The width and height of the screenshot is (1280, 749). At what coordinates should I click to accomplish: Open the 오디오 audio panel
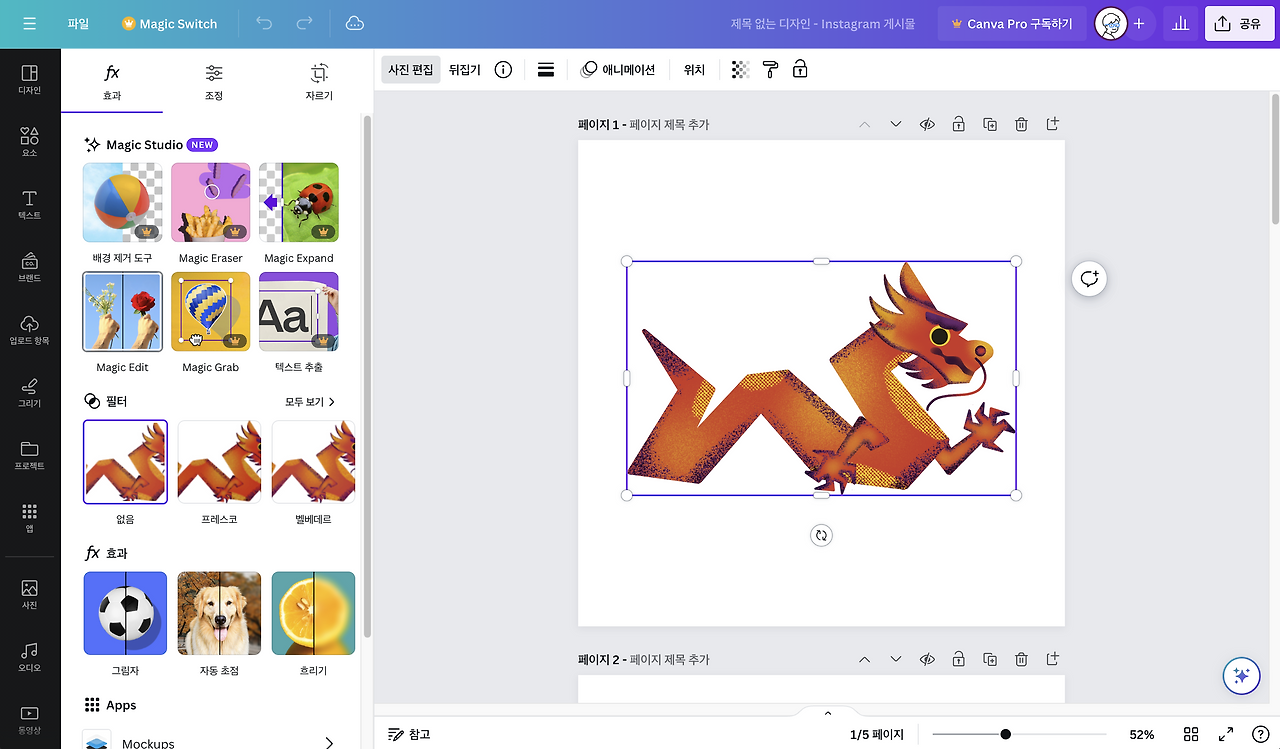click(30, 657)
